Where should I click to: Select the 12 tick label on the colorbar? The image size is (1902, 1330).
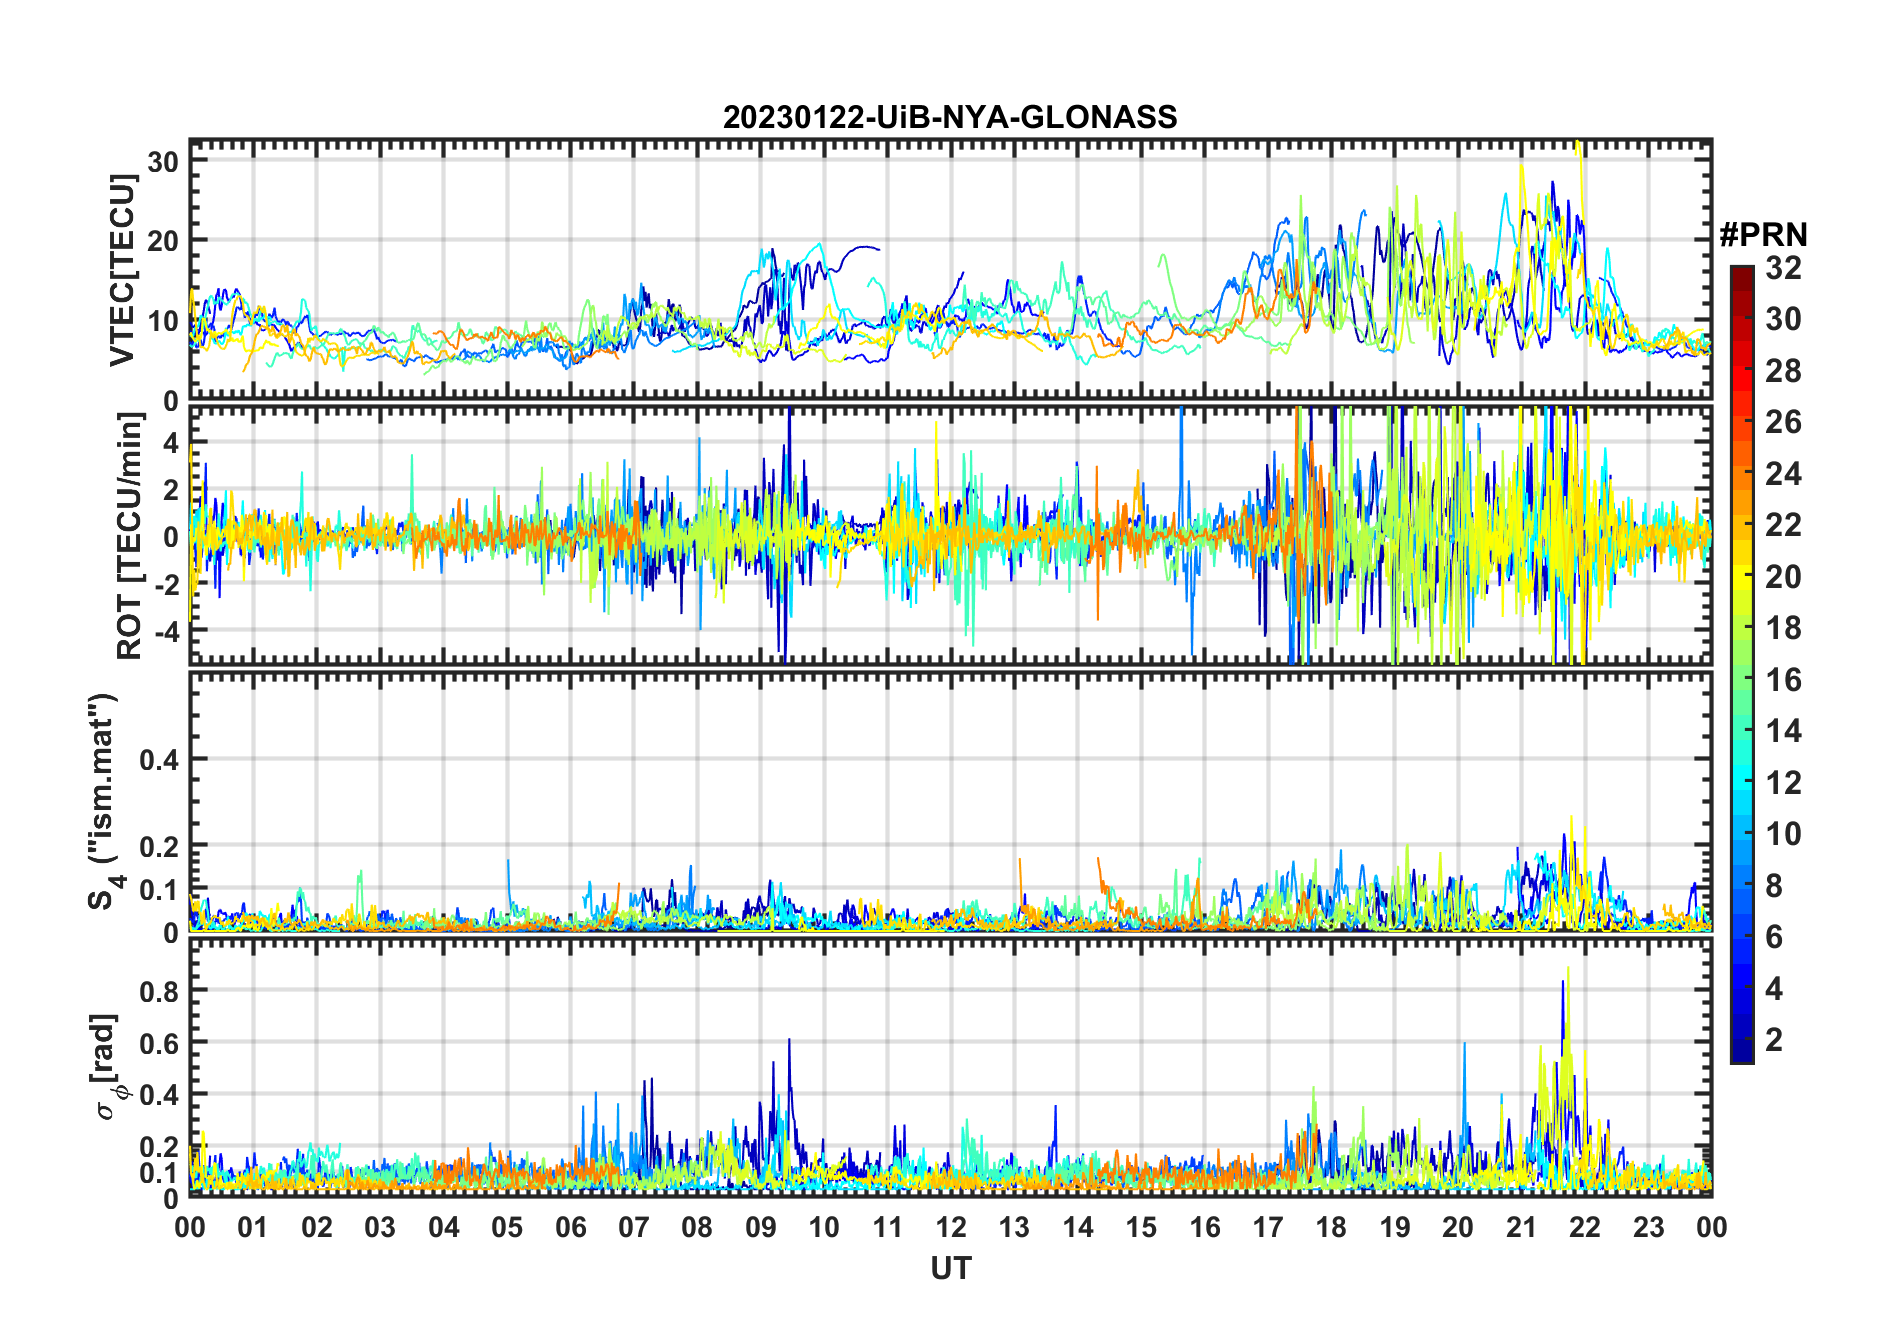(x=1784, y=782)
